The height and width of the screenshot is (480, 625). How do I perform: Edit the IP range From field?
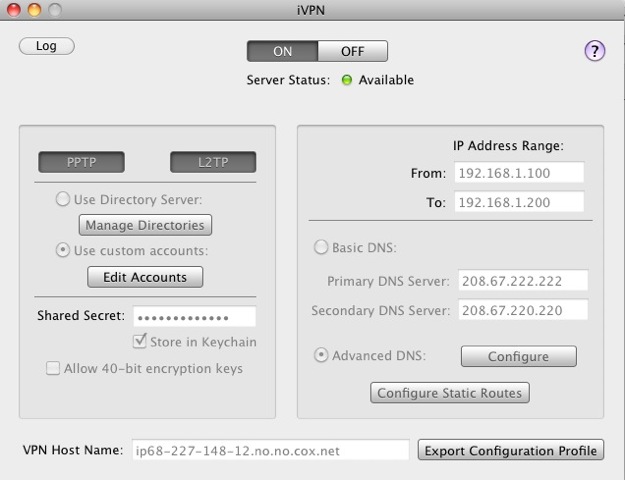519,173
